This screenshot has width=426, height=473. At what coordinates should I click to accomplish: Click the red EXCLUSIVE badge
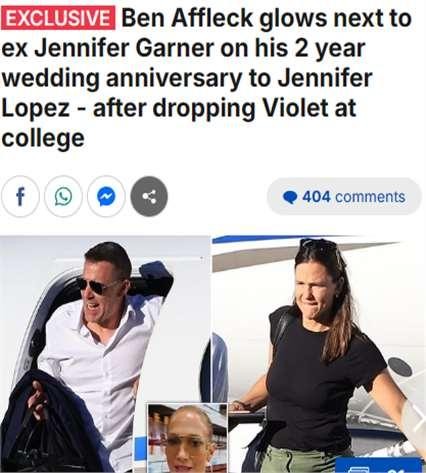[x=58, y=18]
